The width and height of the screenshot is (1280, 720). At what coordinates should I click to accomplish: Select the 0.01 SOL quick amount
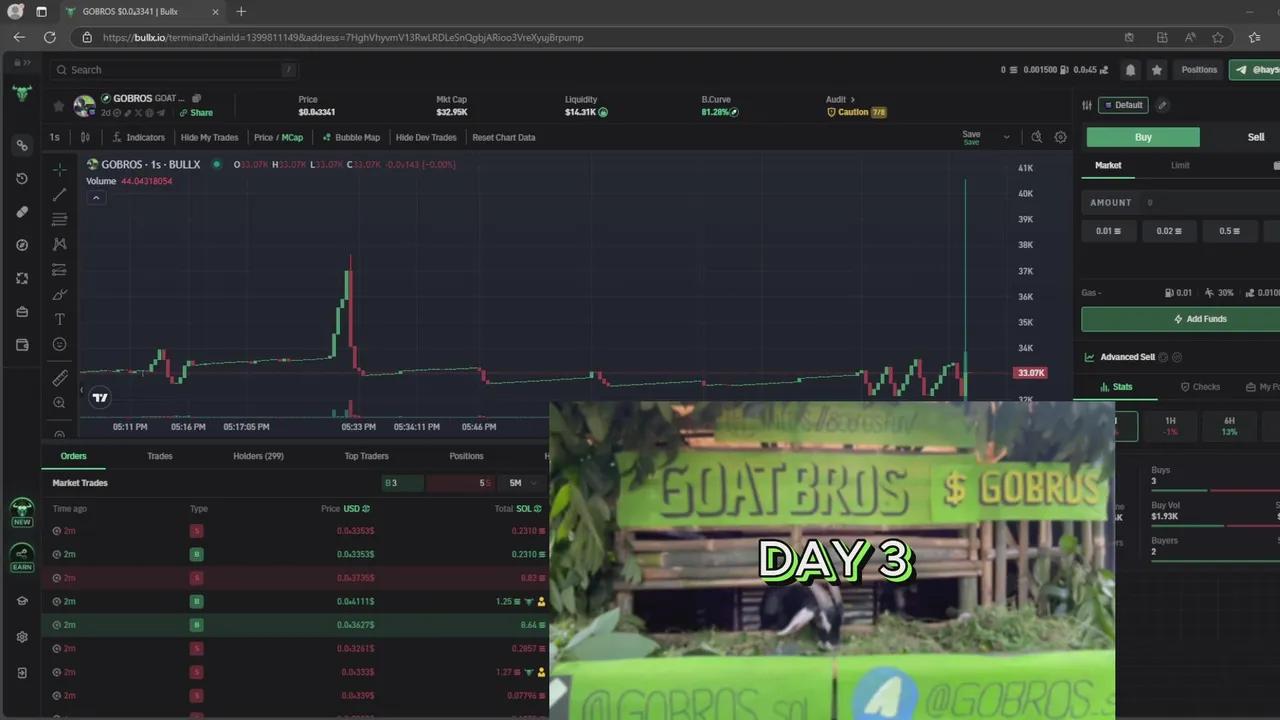(1108, 231)
